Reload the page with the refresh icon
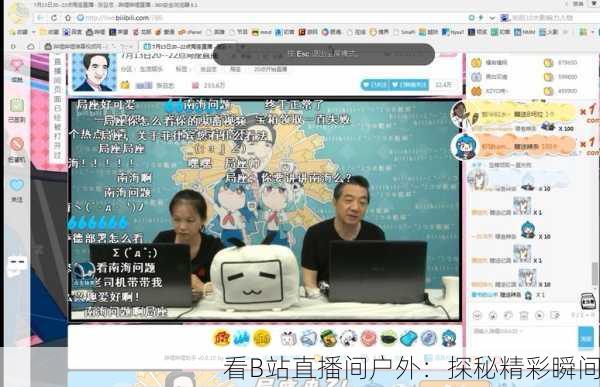Screen dimensions: 600x387 (x=54, y=18)
